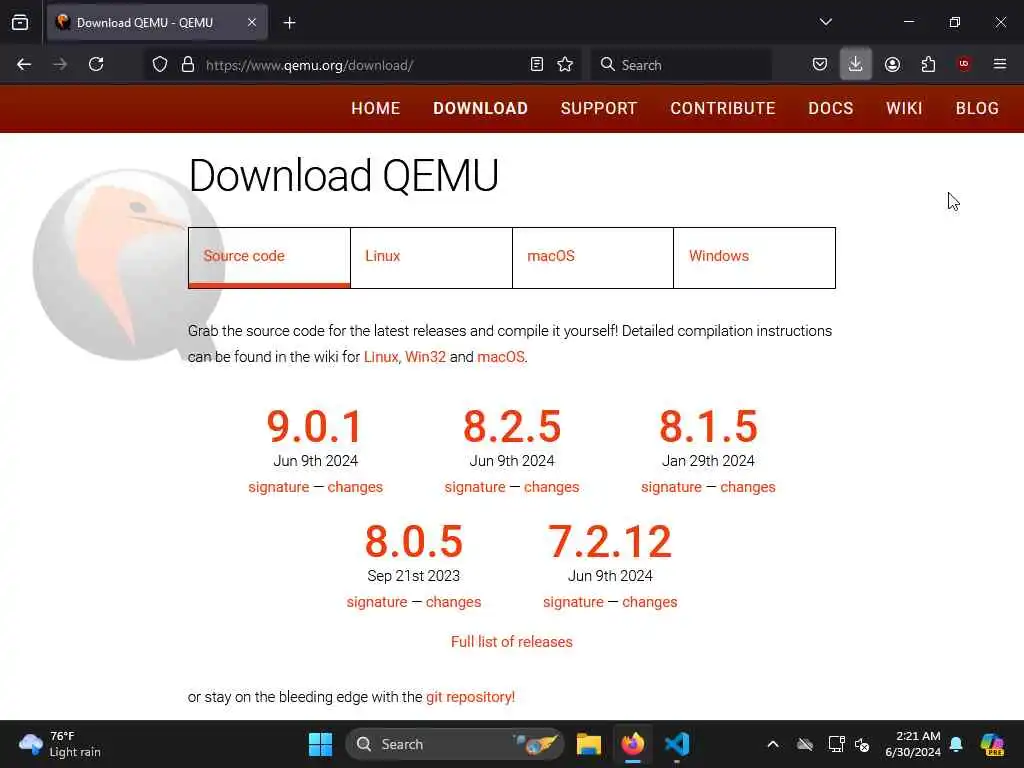This screenshot has height=768, width=1024.
Task: Go to the HOME nav item
Action: (376, 108)
